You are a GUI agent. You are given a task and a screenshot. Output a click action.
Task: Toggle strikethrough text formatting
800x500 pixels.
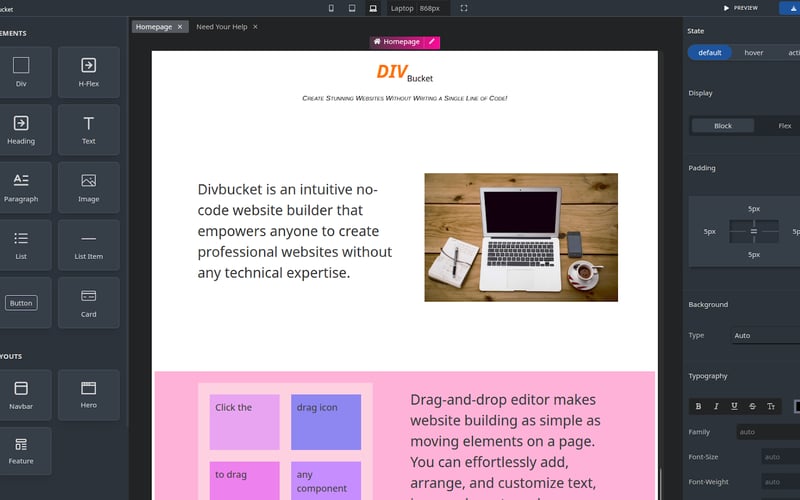[753, 406]
